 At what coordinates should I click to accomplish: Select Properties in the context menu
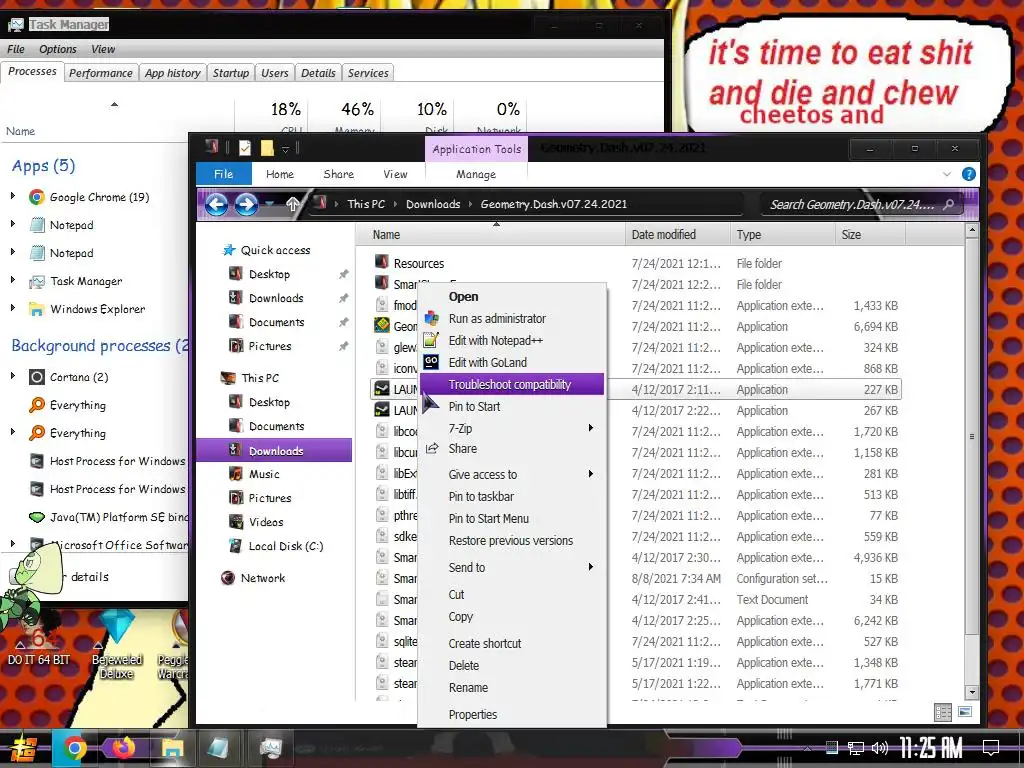512,714
